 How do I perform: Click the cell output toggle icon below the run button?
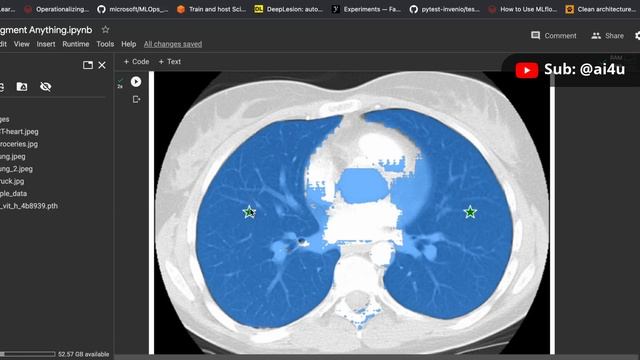tap(136, 99)
